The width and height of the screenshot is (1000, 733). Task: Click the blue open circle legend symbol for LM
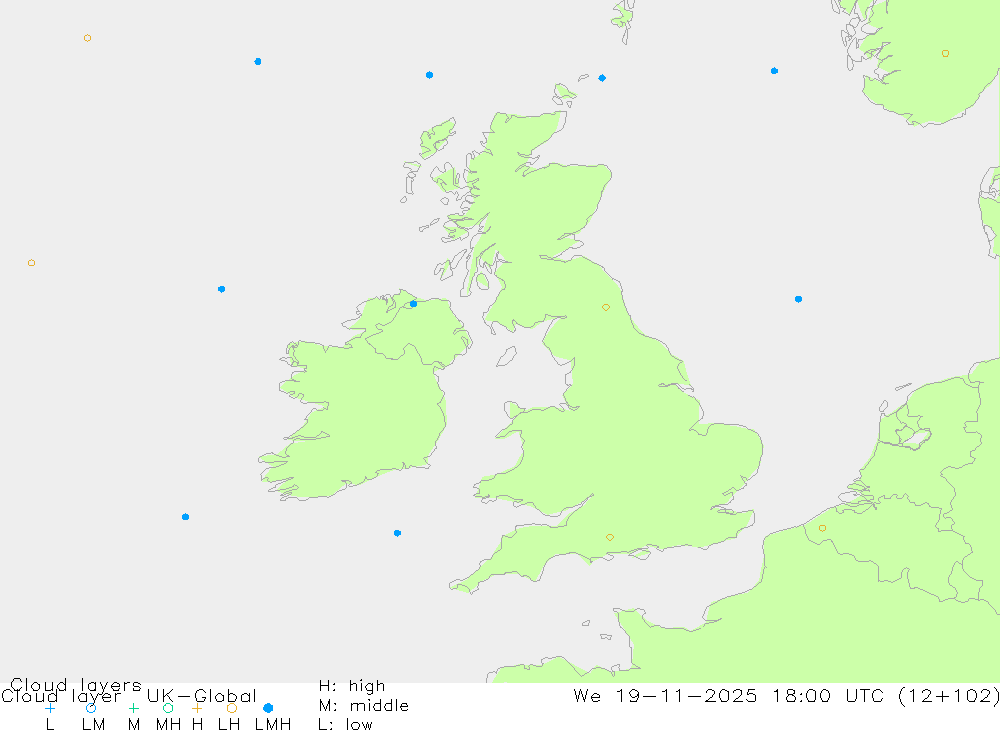(x=91, y=708)
